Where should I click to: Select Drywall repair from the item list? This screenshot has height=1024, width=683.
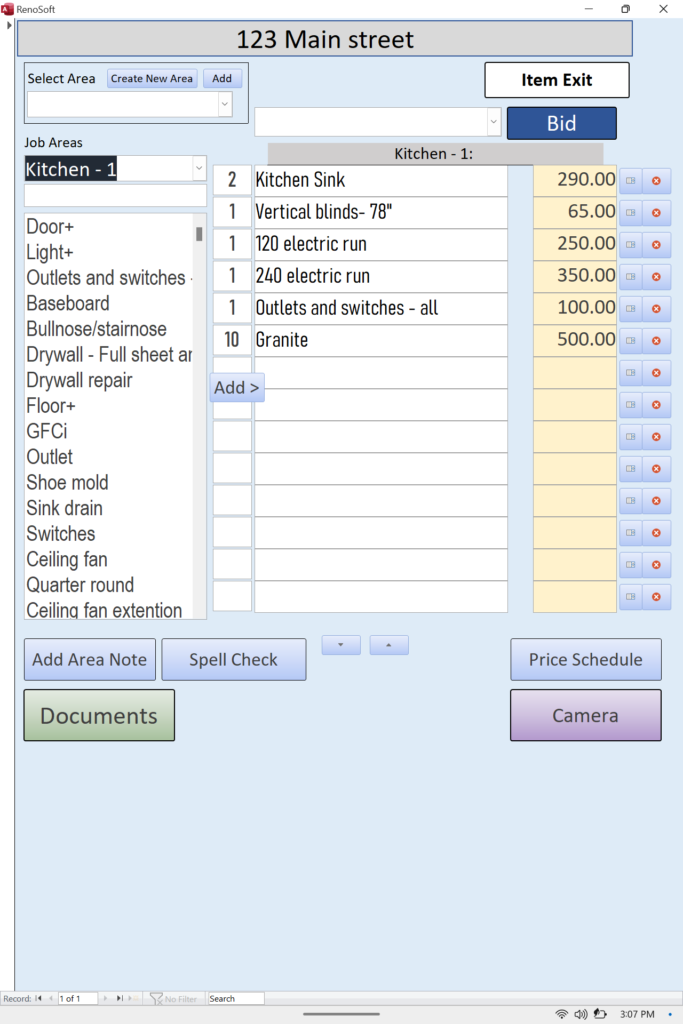click(79, 381)
